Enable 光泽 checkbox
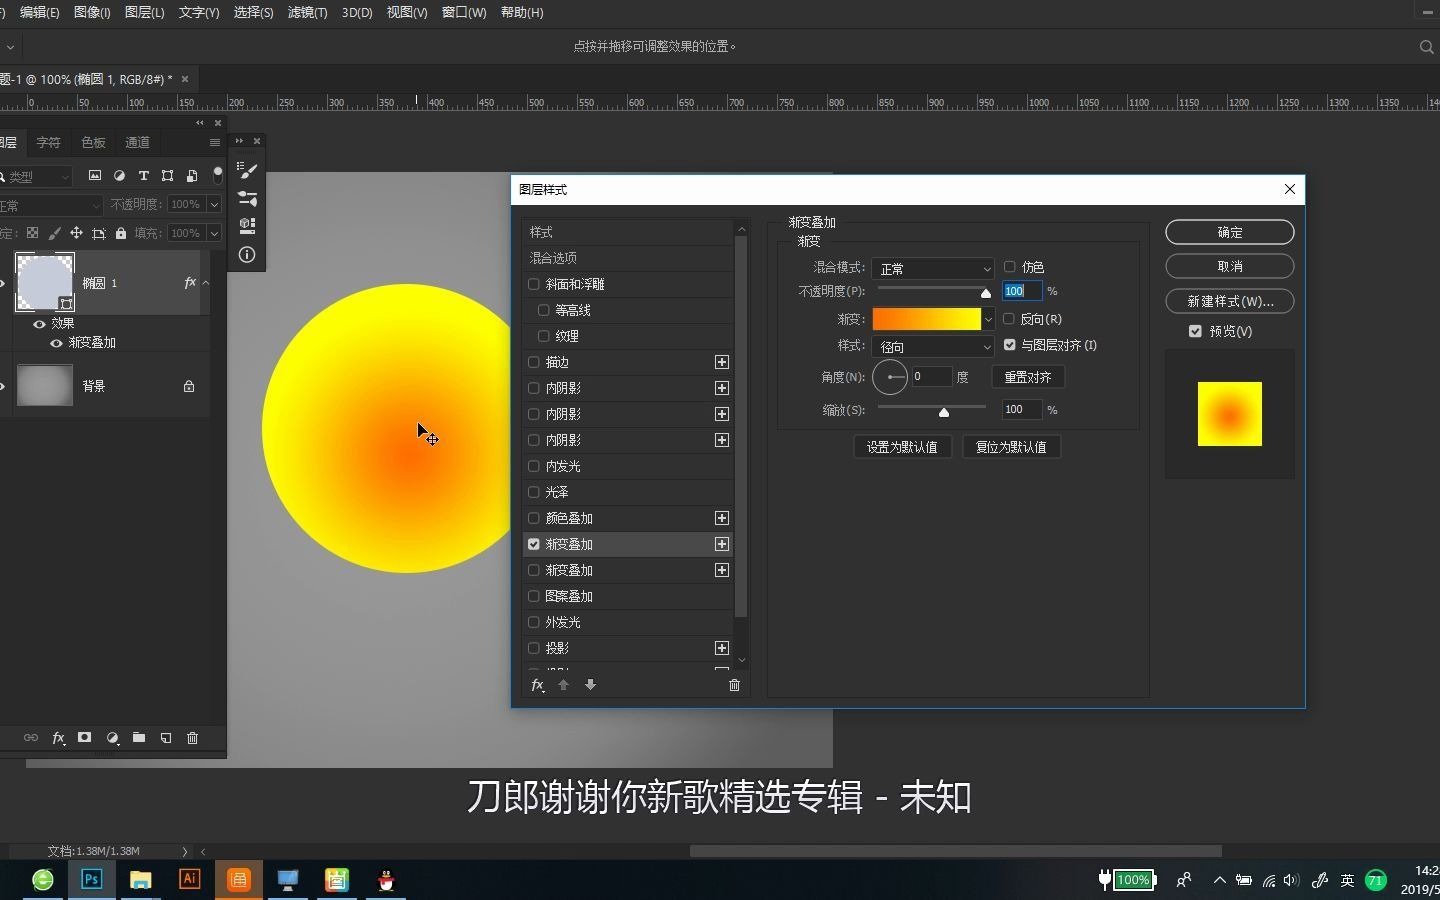Viewport: 1440px width, 900px height. [534, 492]
